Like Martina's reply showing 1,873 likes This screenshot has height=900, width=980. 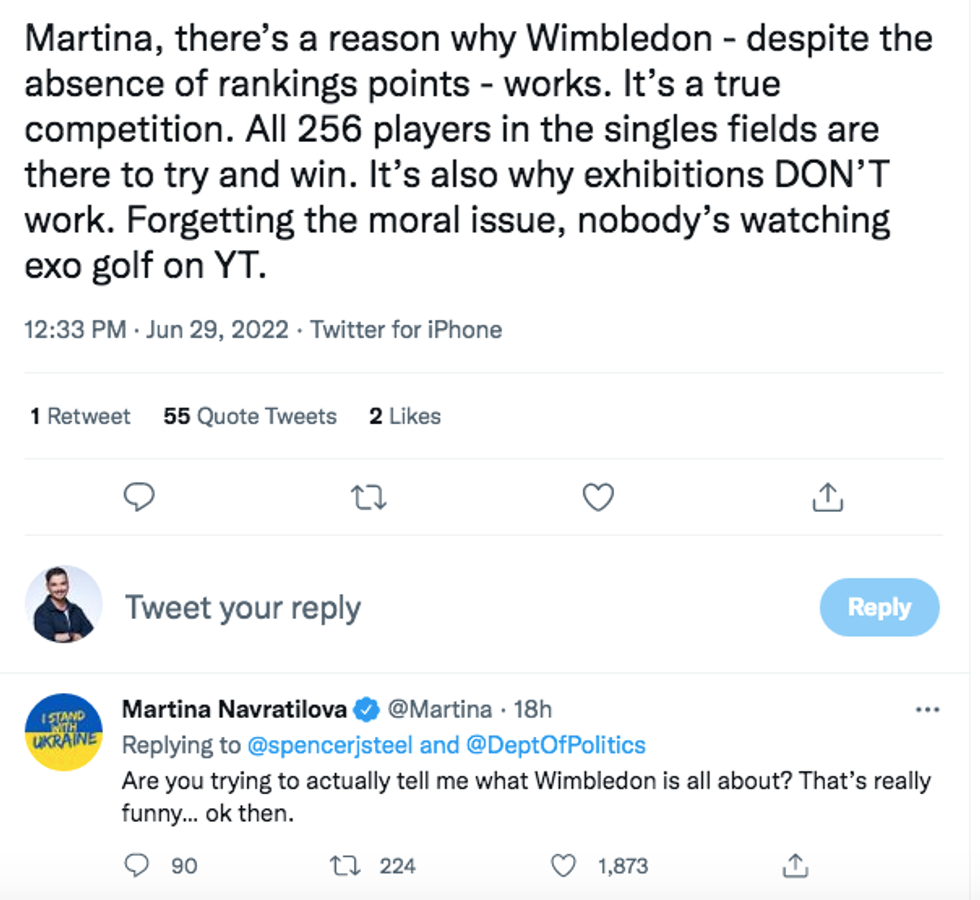coord(566,865)
